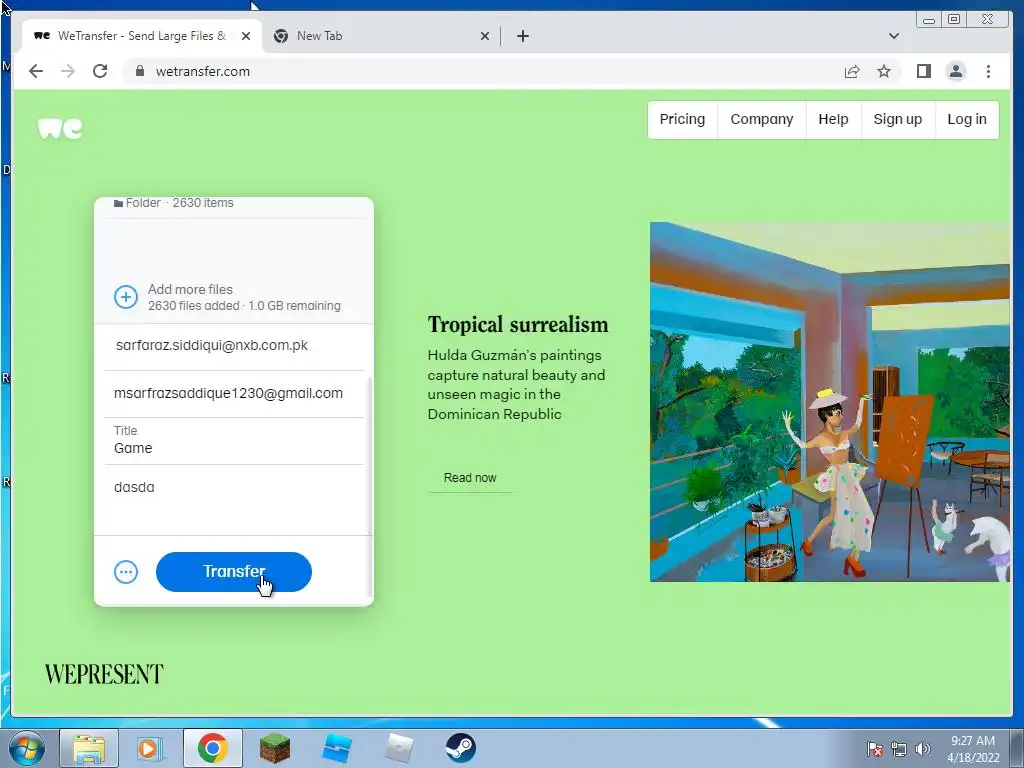Open Windows Media Player from the taskbar
1024x768 pixels.
tap(149, 748)
